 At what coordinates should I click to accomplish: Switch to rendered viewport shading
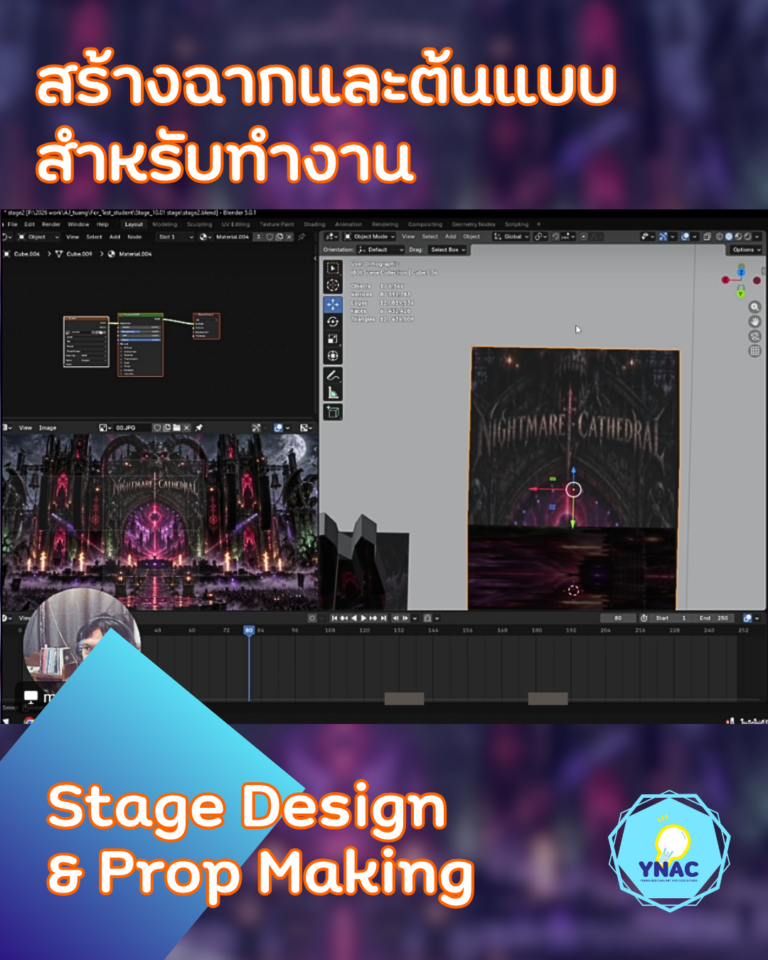747,236
